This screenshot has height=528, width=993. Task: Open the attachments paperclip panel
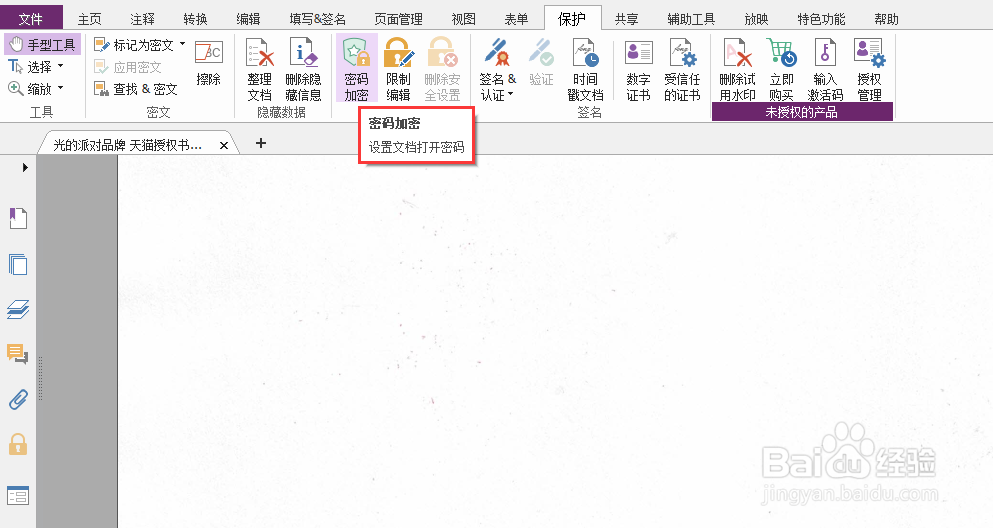click(x=18, y=400)
